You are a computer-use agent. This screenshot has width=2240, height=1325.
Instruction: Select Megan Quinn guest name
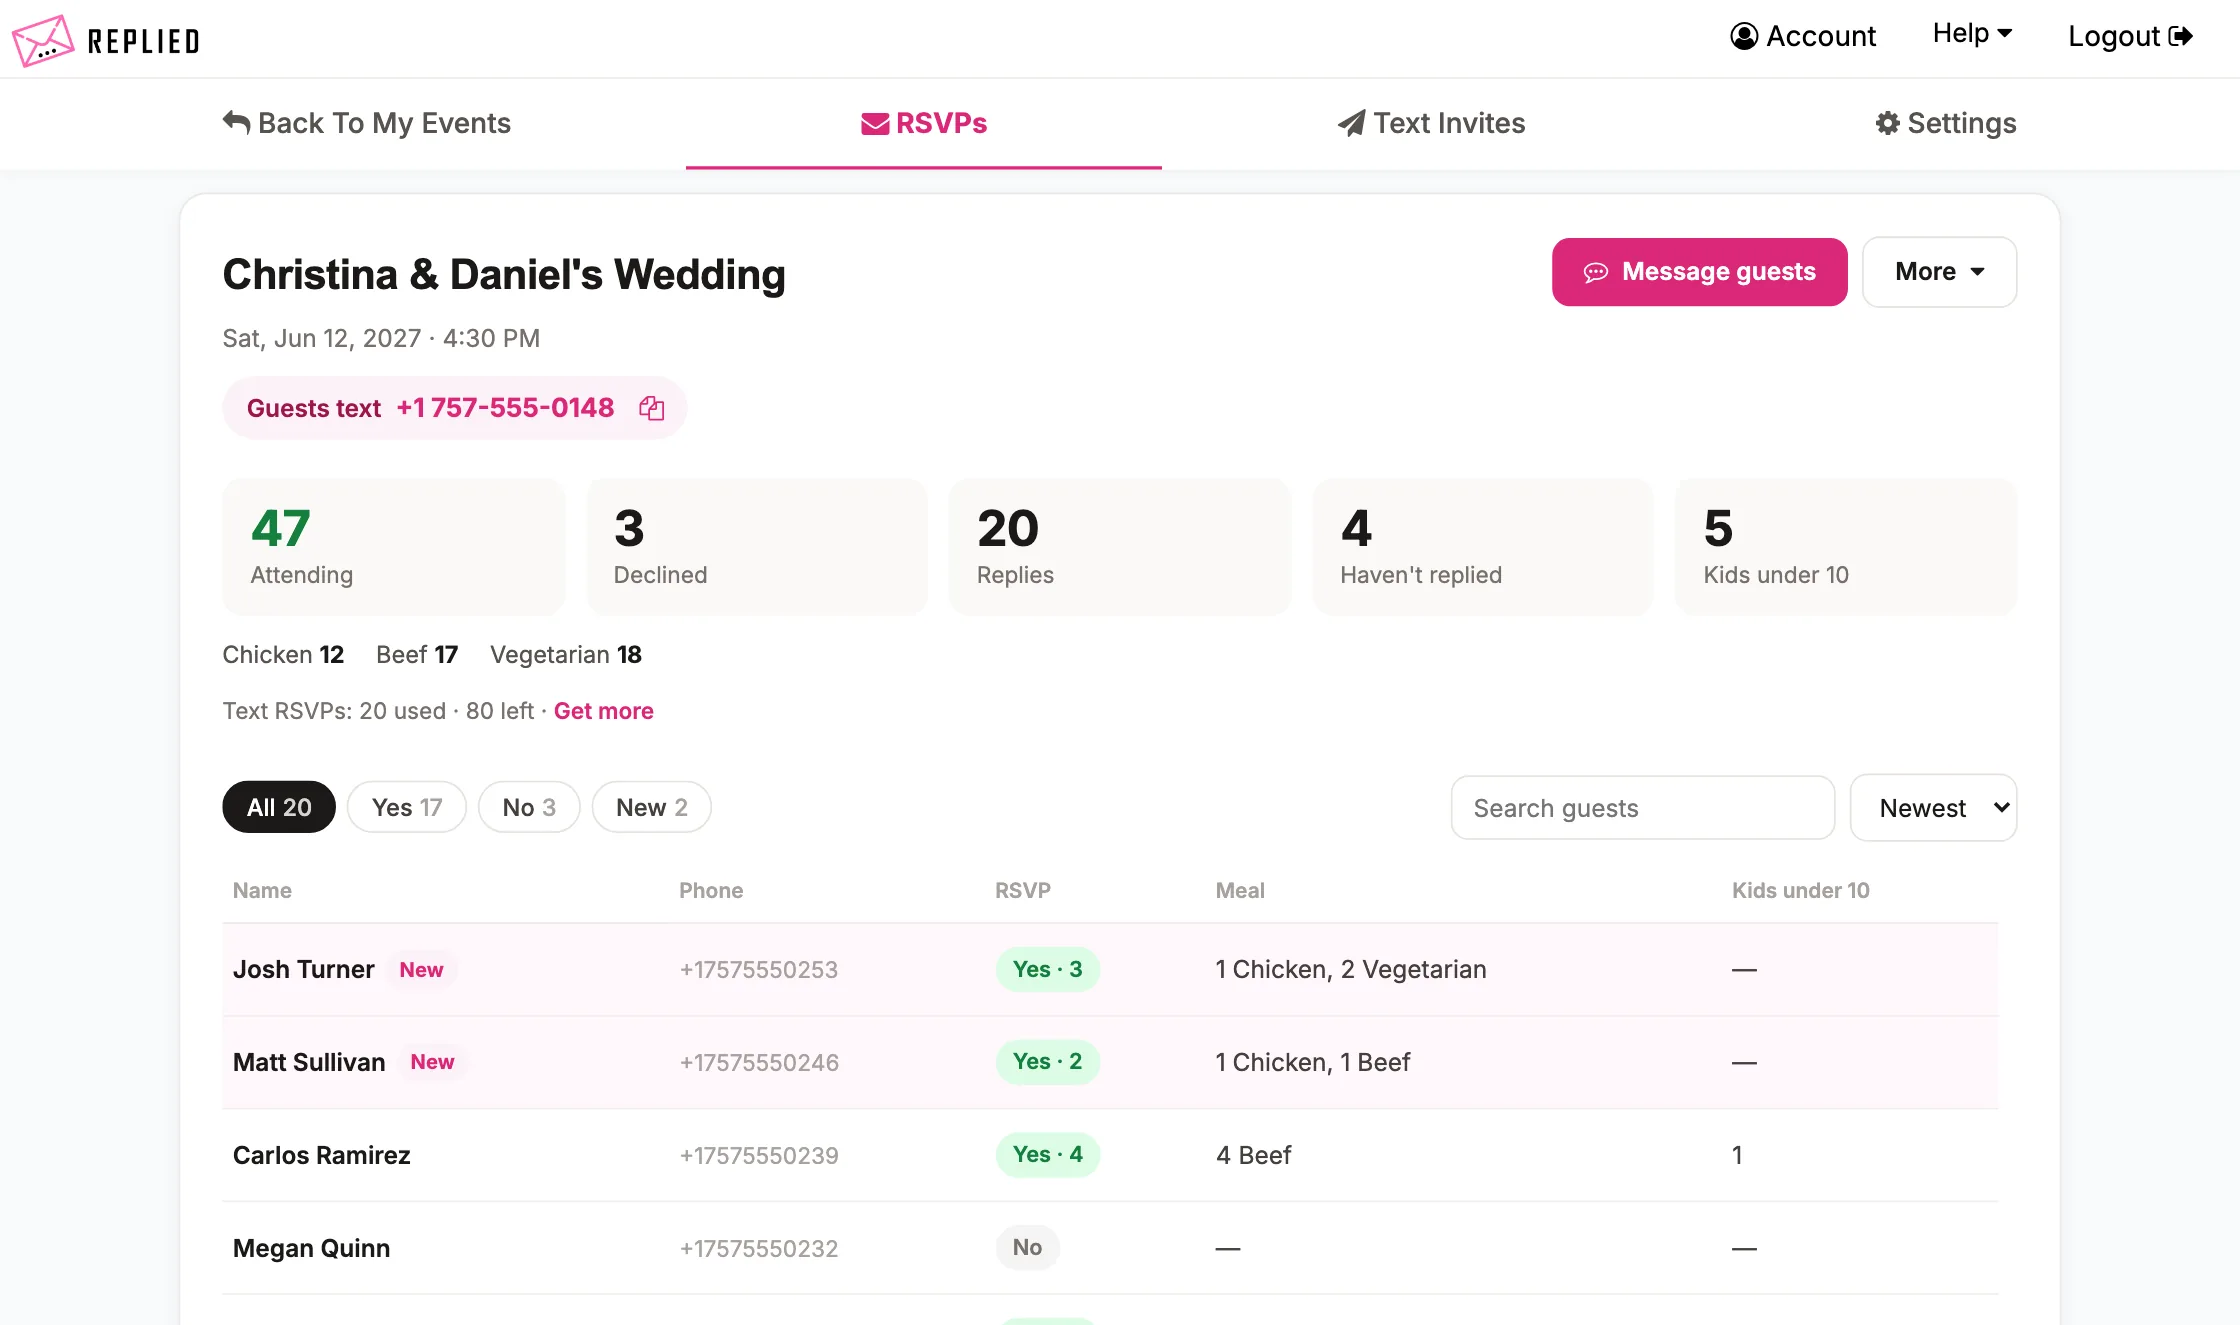tap(312, 1248)
